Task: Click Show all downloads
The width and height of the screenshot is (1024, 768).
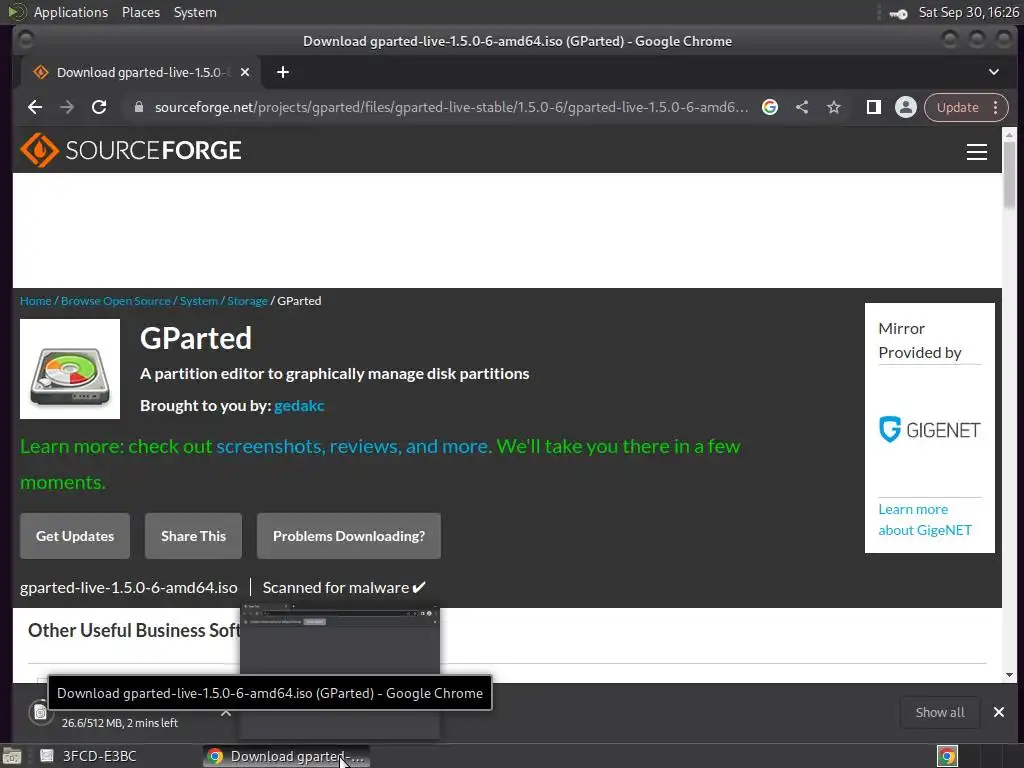Action: (x=940, y=712)
